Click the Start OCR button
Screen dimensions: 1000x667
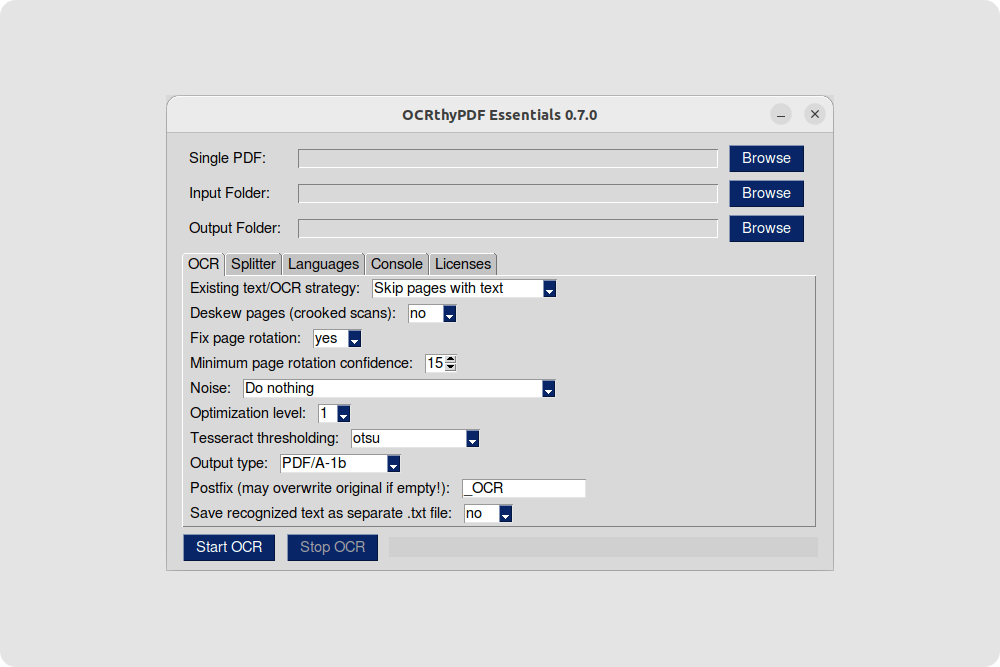click(228, 547)
